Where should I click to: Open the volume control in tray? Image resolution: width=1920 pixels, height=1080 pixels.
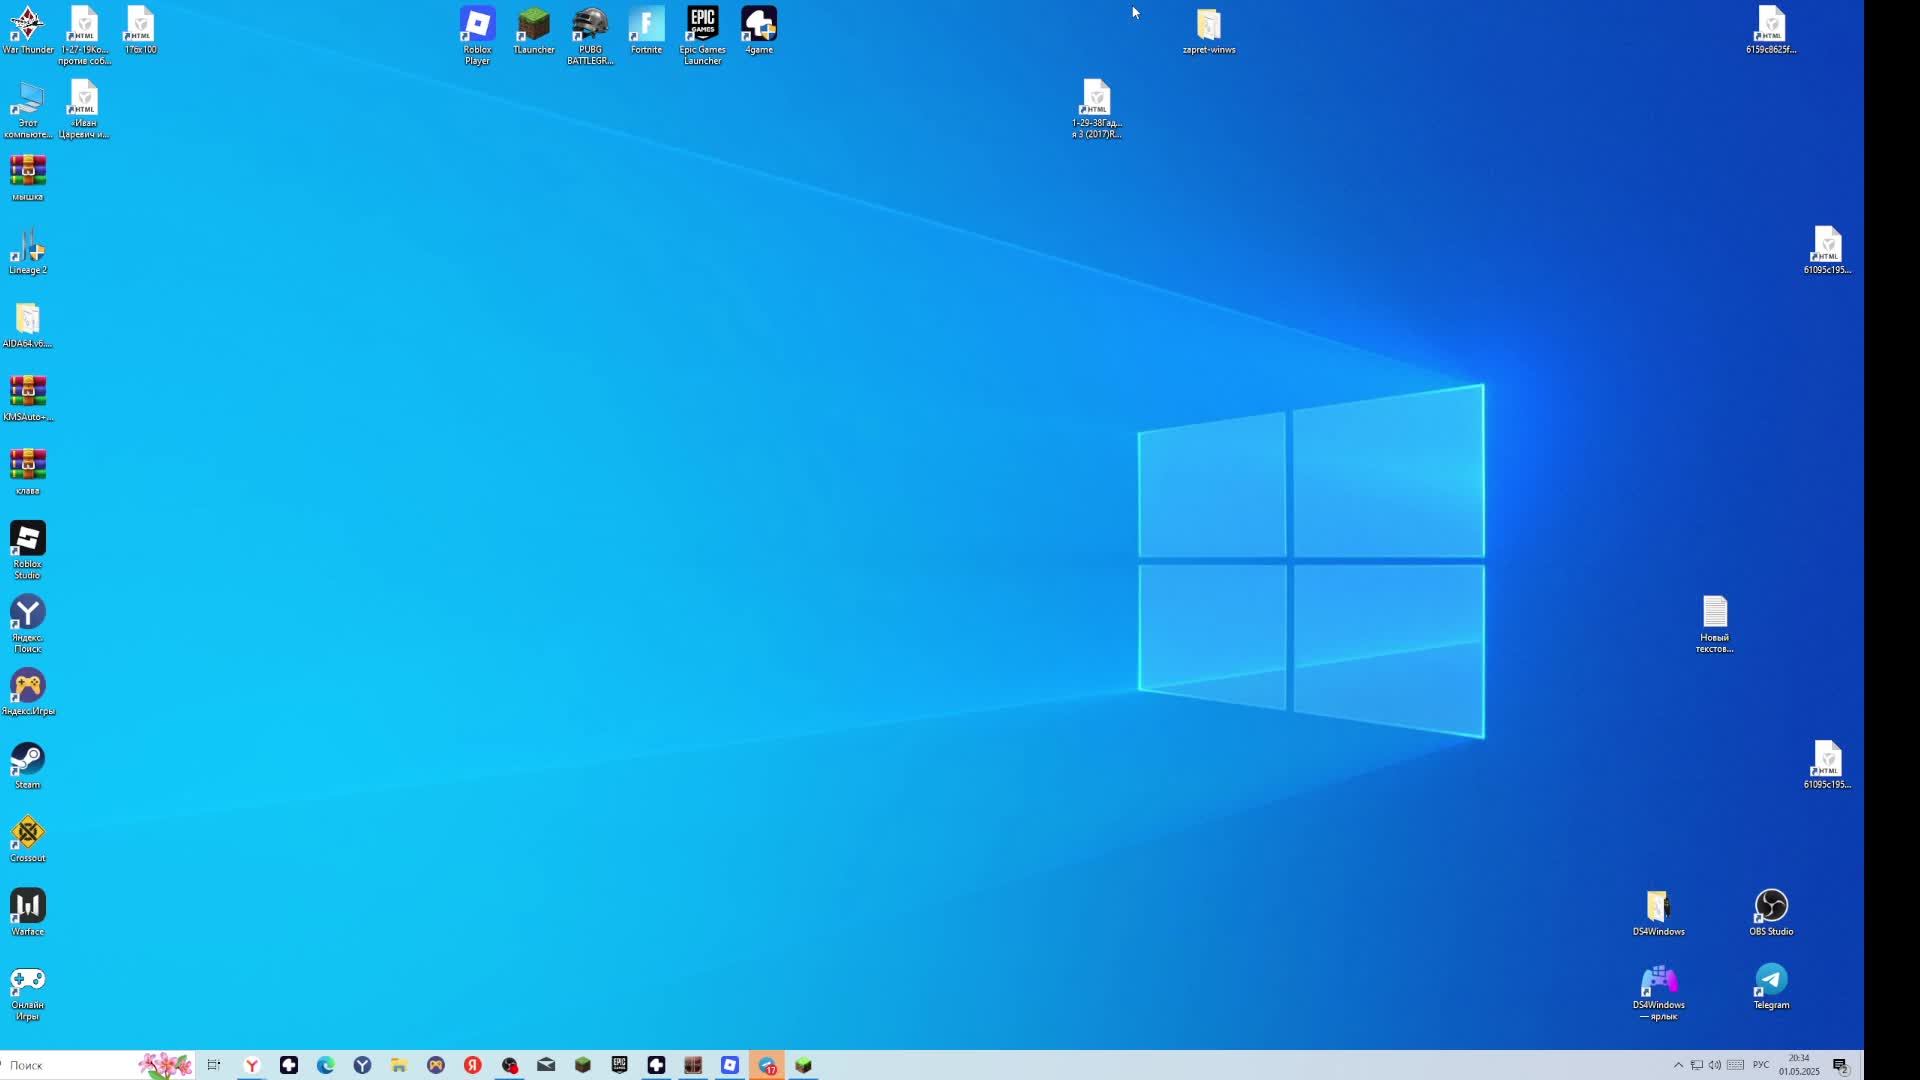click(1715, 1065)
